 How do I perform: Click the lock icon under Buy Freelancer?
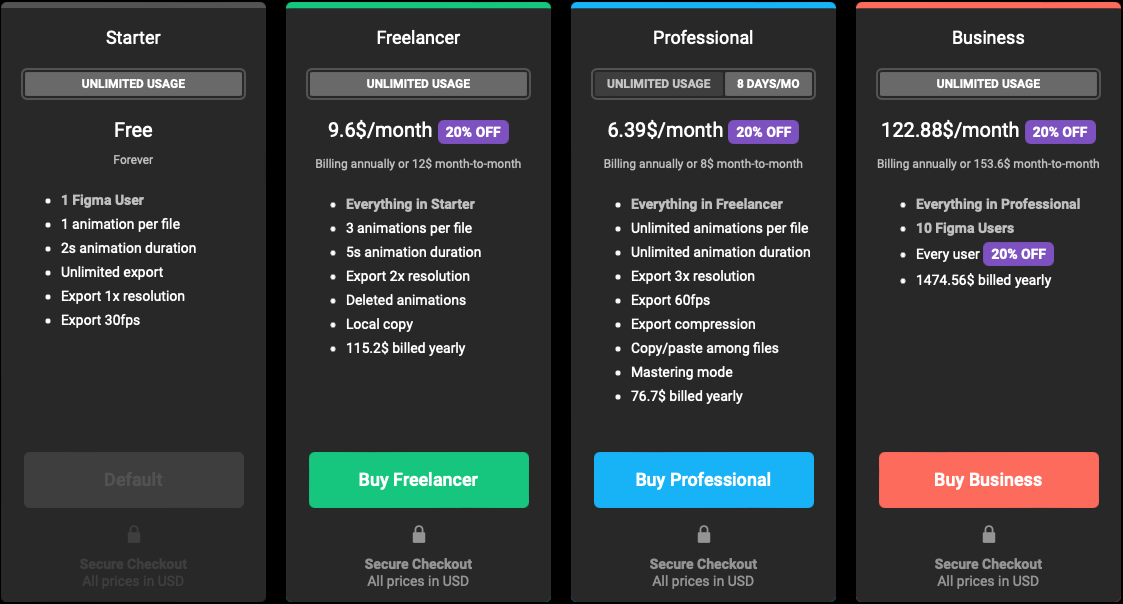tap(418, 534)
